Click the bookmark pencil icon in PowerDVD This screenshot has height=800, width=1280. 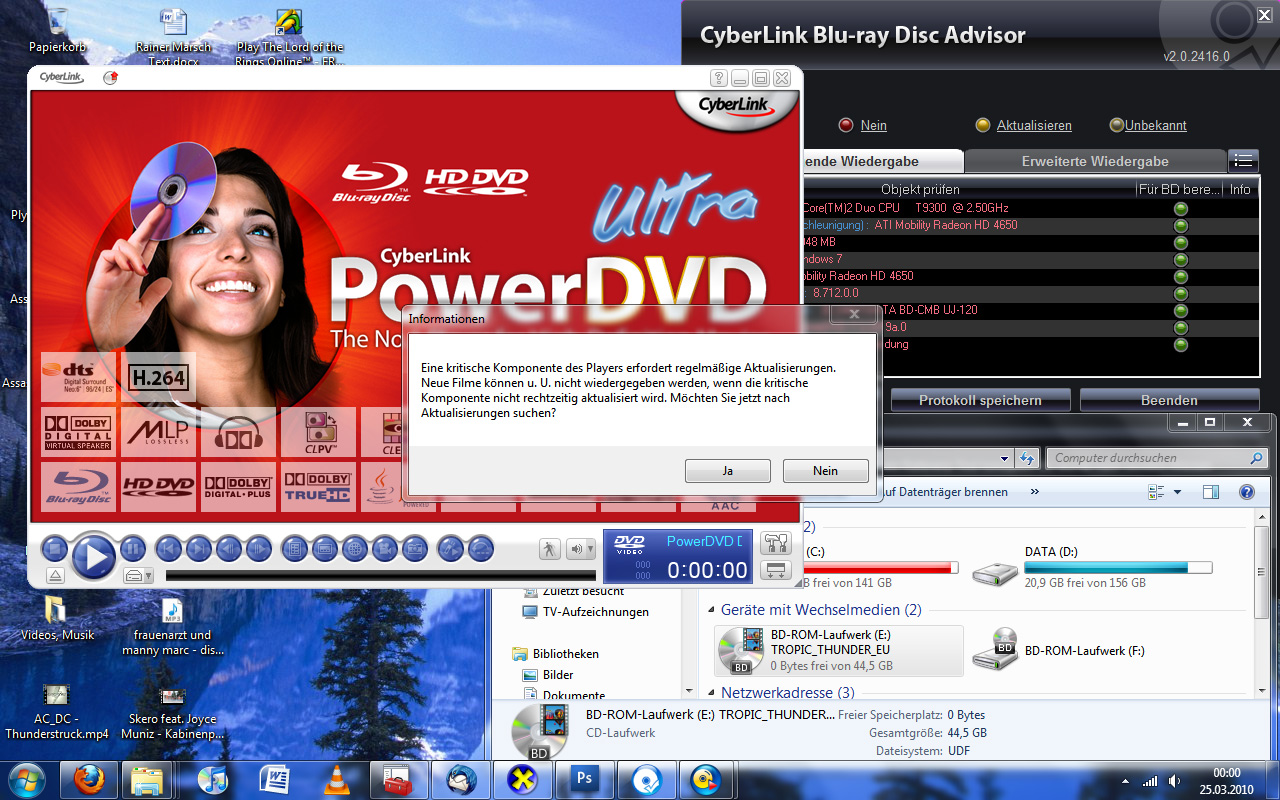pos(451,548)
